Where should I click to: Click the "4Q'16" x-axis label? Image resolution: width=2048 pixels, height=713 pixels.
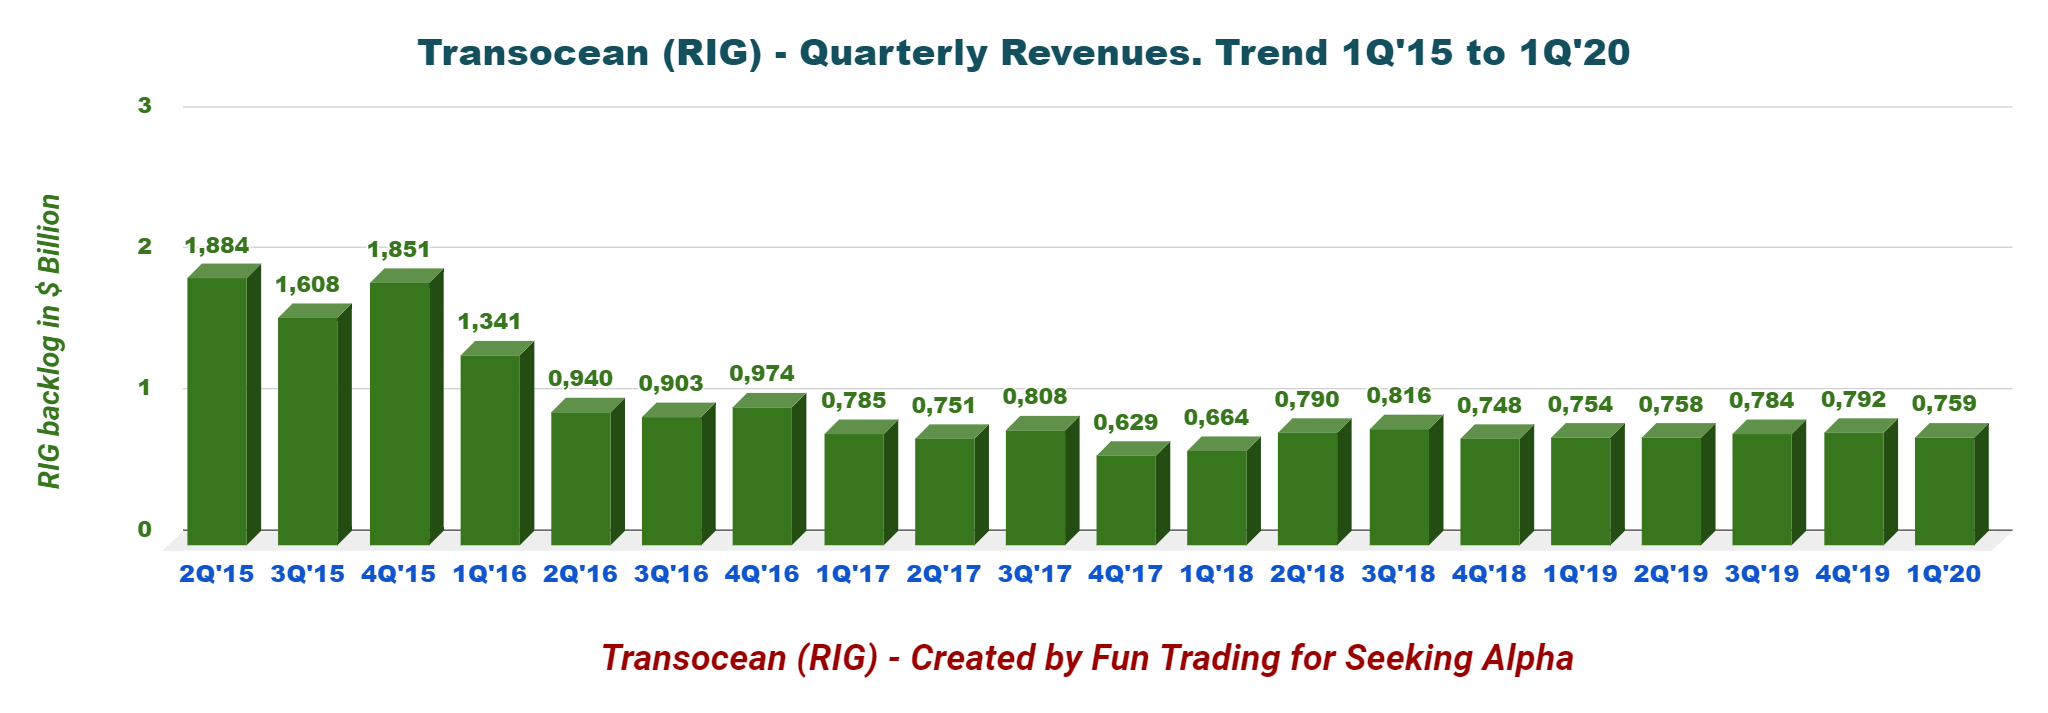[x=762, y=574]
